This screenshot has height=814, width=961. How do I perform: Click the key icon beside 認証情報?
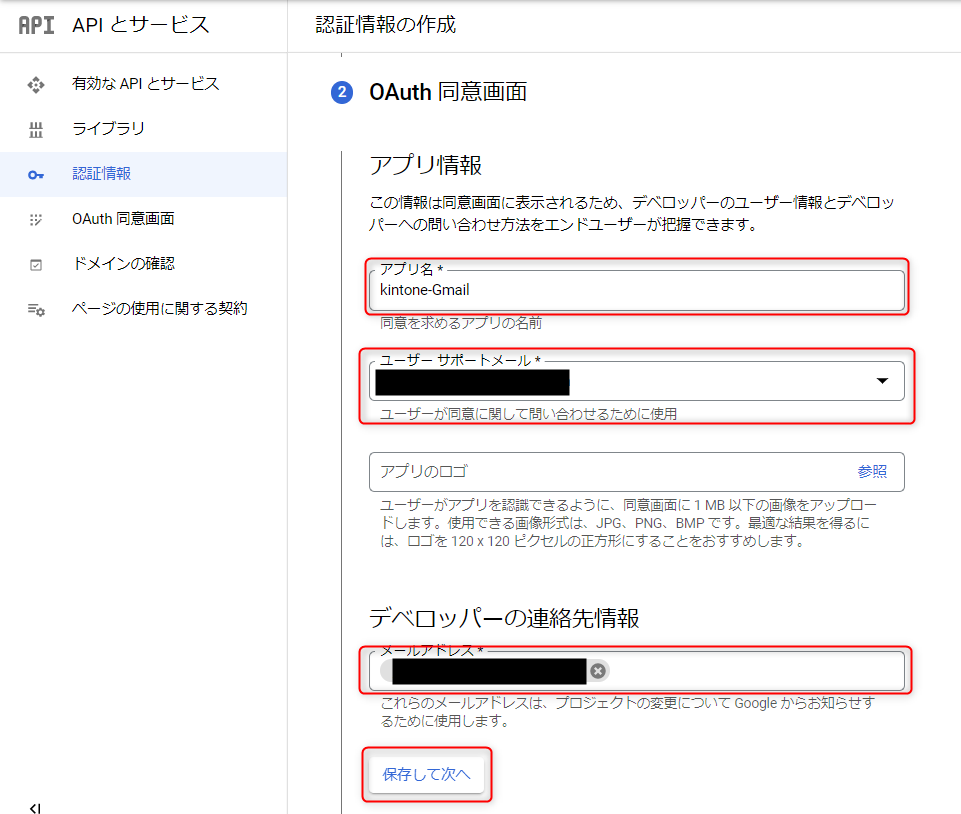point(36,174)
